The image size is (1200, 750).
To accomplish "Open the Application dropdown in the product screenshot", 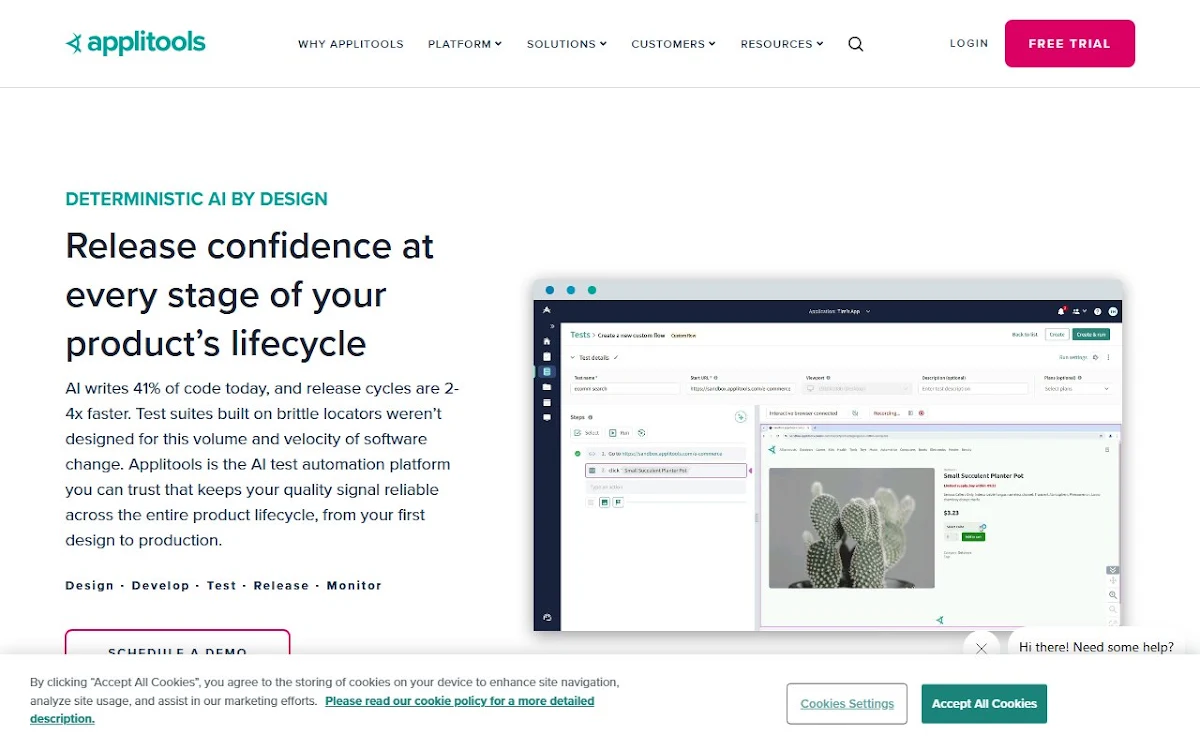I will tap(840, 311).
